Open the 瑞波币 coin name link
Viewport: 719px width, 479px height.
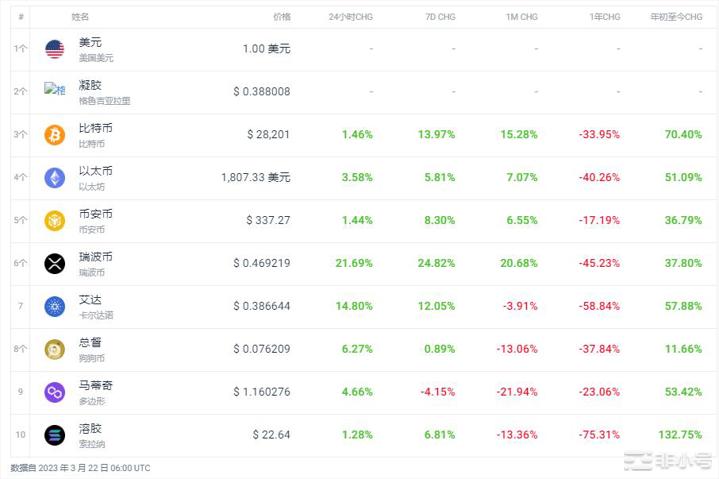[x=95, y=257]
